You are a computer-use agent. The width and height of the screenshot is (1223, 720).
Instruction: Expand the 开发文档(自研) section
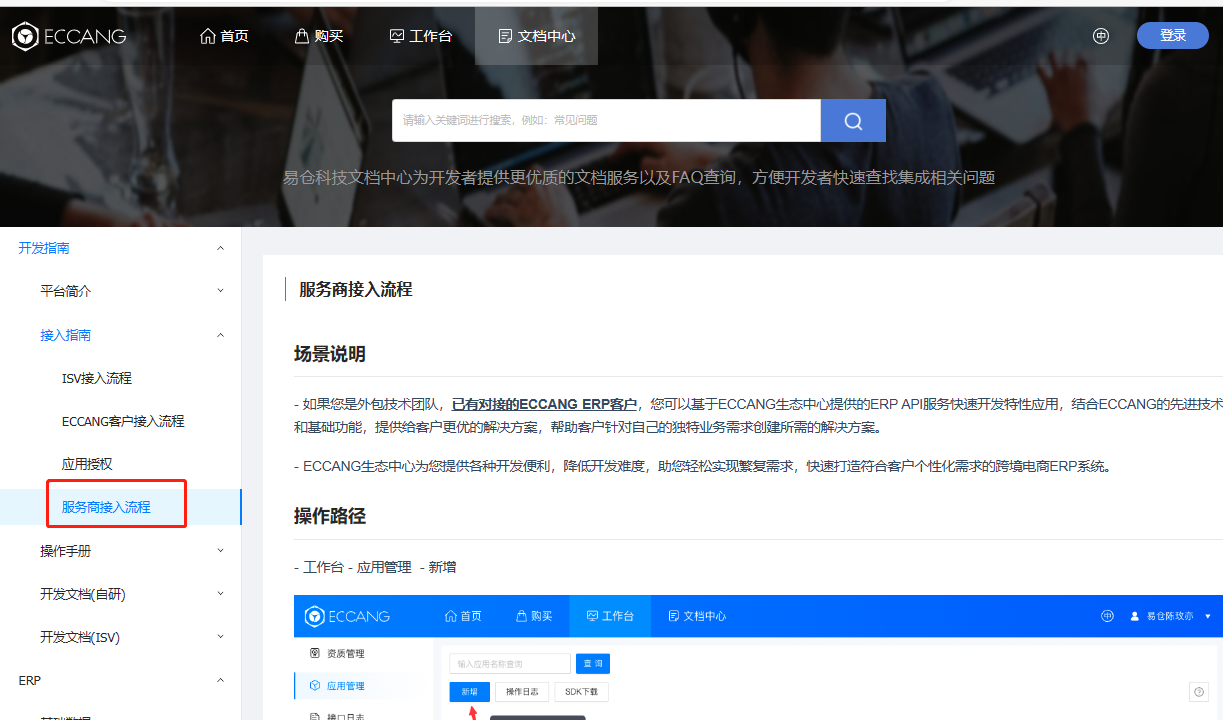221,594
